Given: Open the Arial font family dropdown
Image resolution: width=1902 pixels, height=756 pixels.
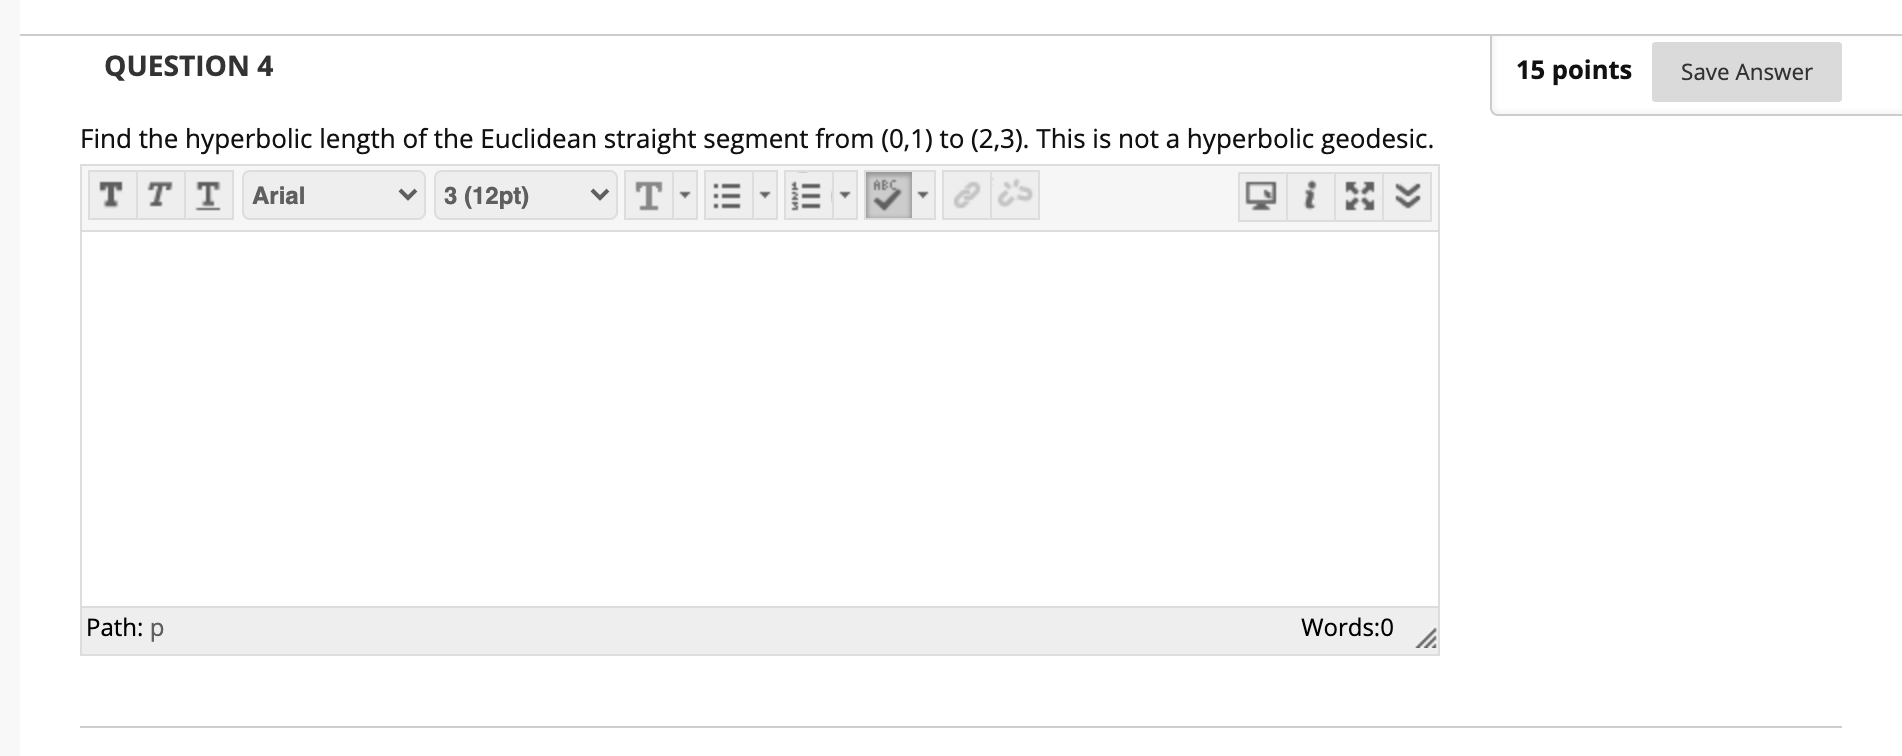Looking at the screenshot, I should pyautogui.click(x=333, y=195).
